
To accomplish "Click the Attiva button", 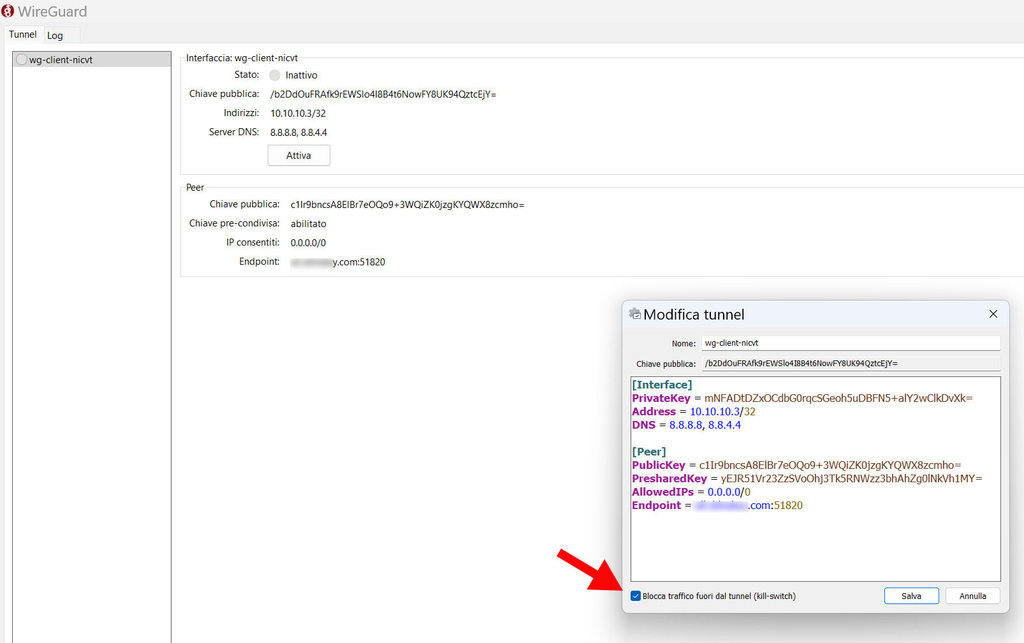I will click(298, 155).
